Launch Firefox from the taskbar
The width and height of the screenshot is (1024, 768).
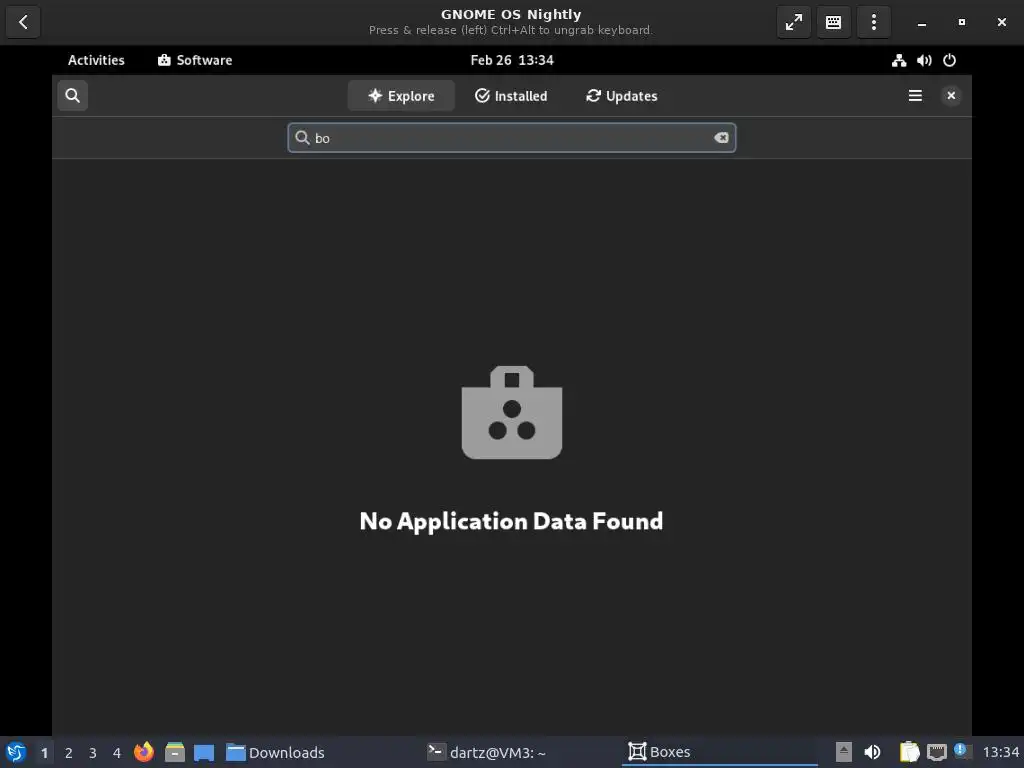[144, 752]
